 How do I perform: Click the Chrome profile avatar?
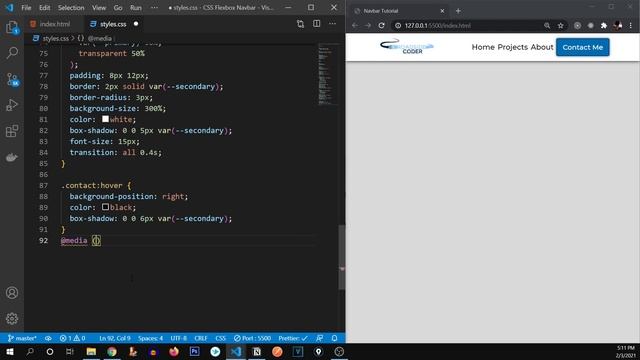(x=618, y=25)
